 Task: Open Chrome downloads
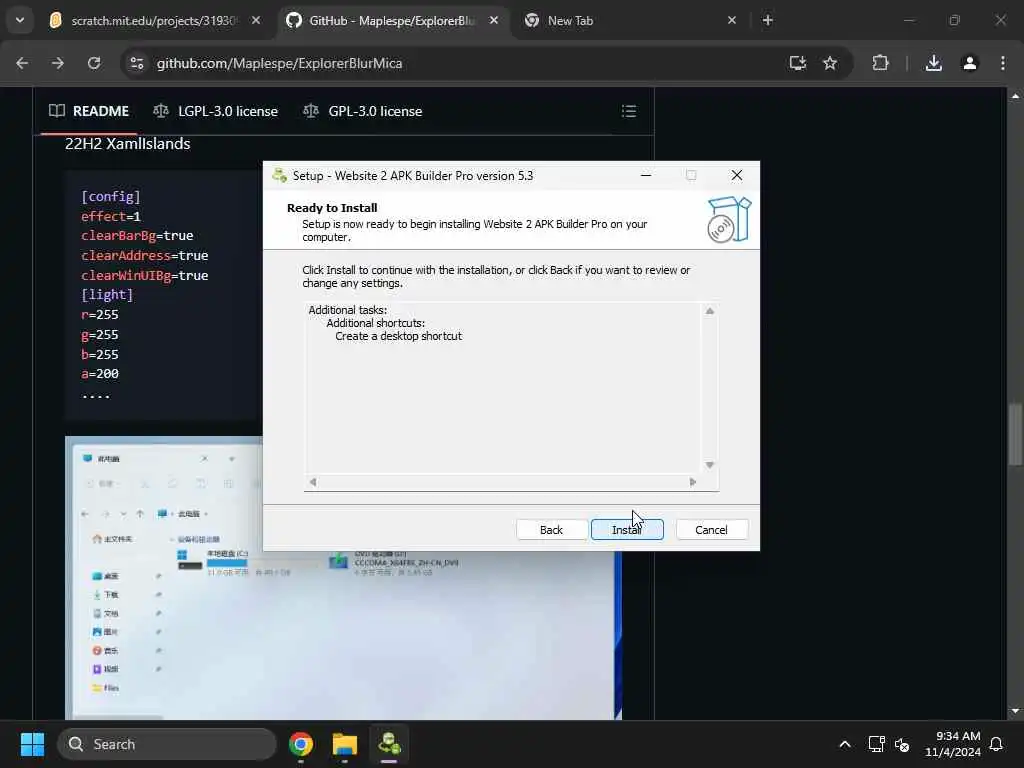click(x=934, y=63)
